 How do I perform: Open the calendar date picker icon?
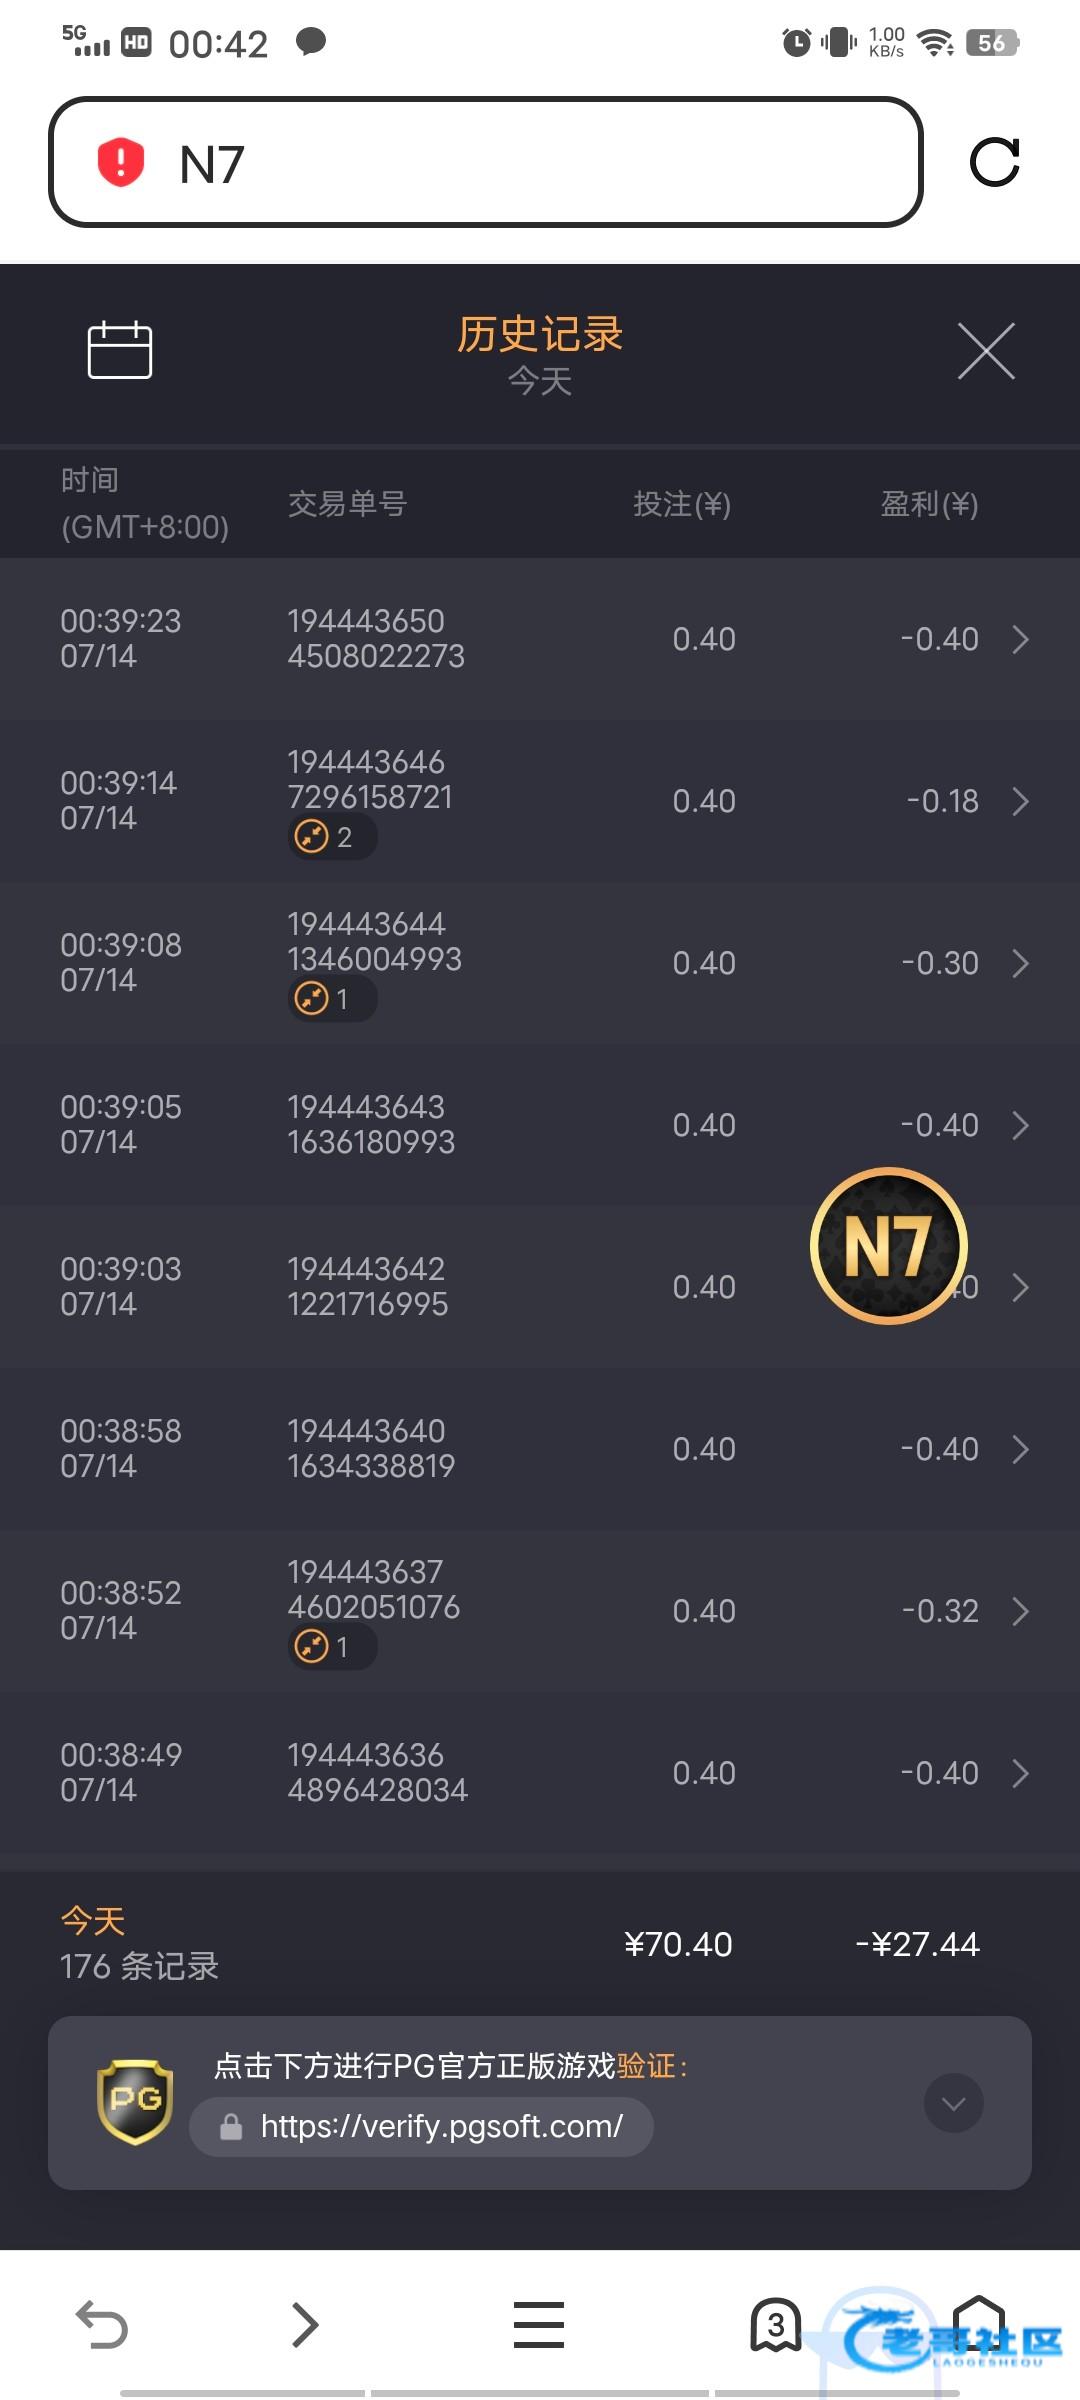click(x=120, y=350)
